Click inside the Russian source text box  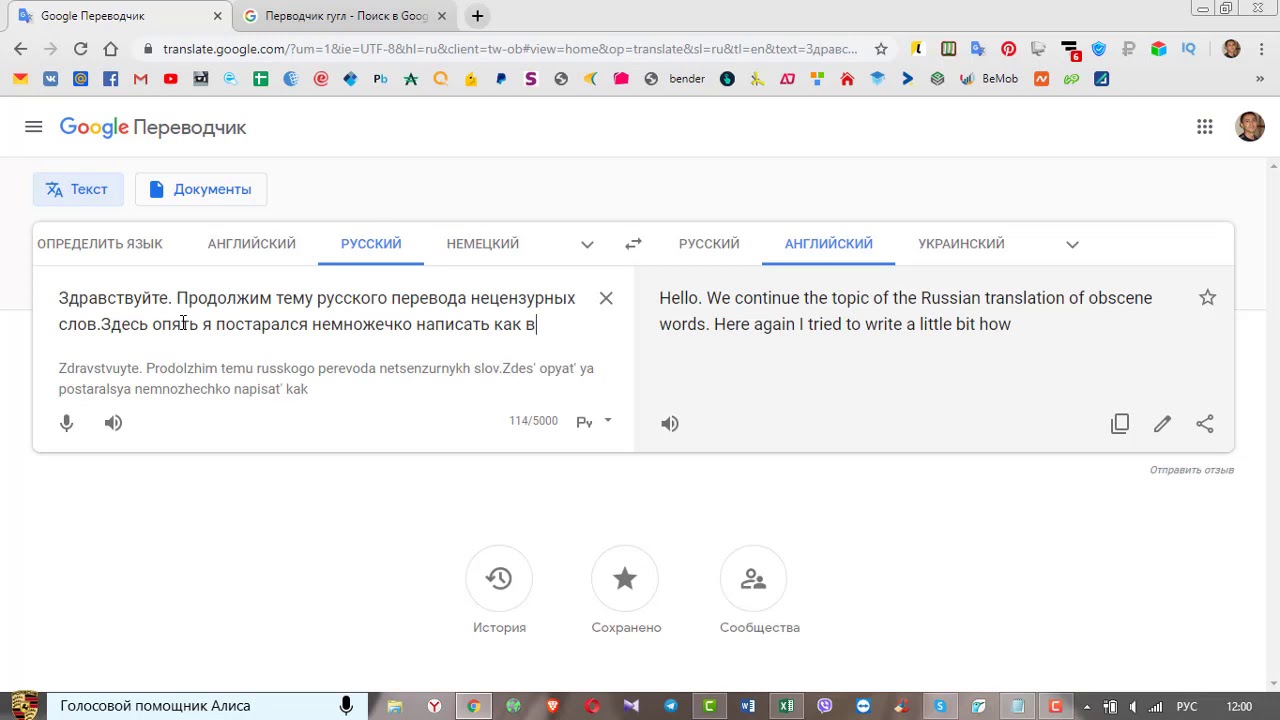point(317,311)
